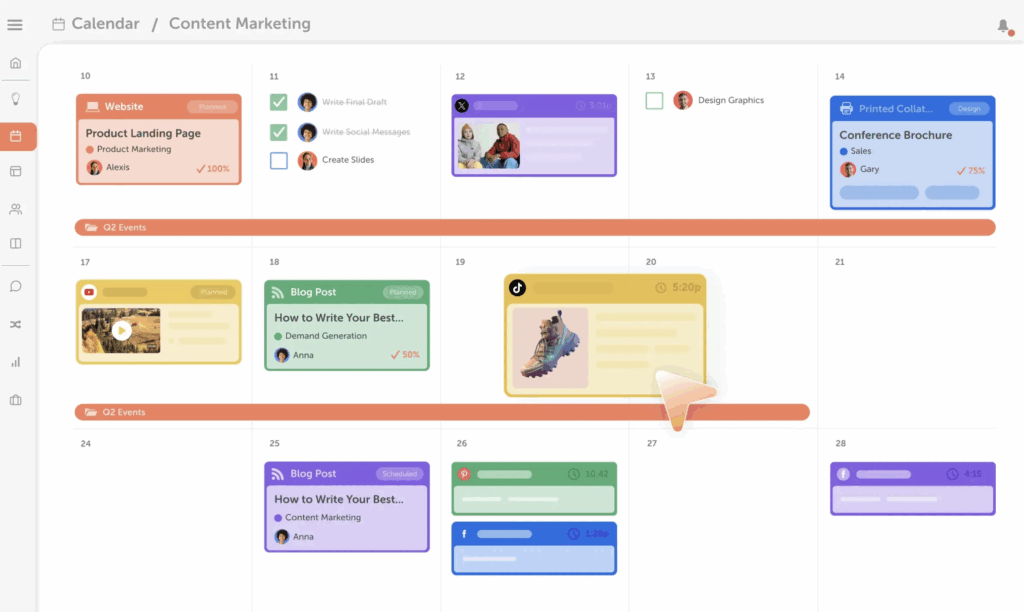Click the Planned tag on the Blog Post card

click(401, 291)
